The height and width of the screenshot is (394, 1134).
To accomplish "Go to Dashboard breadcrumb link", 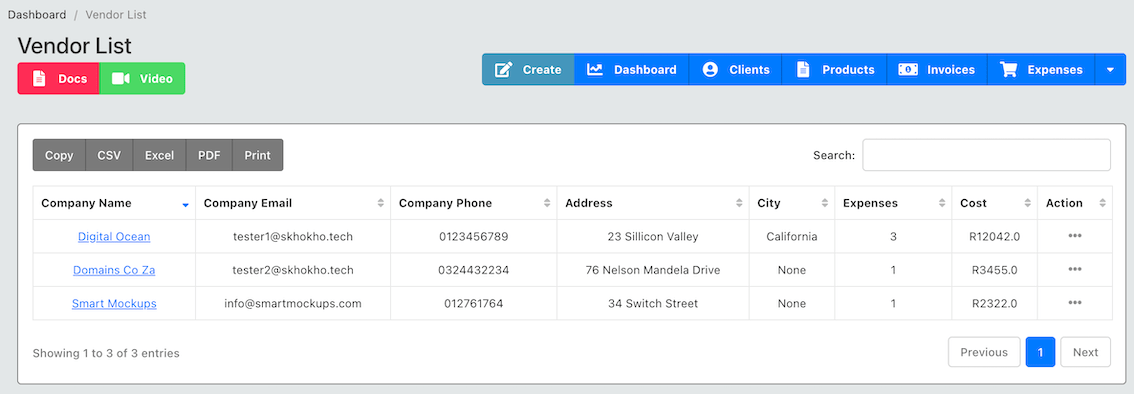I will tap(37, 14).
